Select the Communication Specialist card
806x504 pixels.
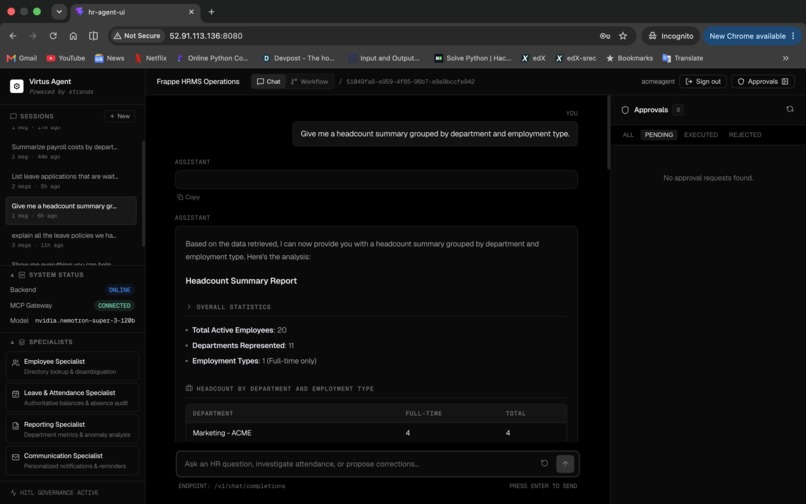pos(72,460)
